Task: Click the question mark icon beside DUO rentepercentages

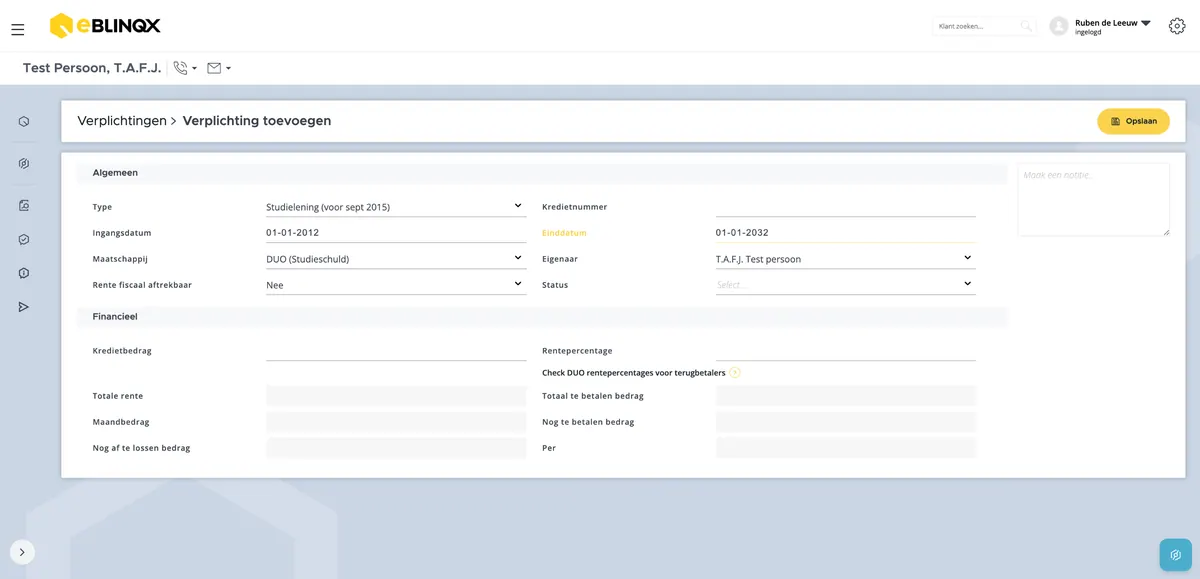Action: [735, 373]
